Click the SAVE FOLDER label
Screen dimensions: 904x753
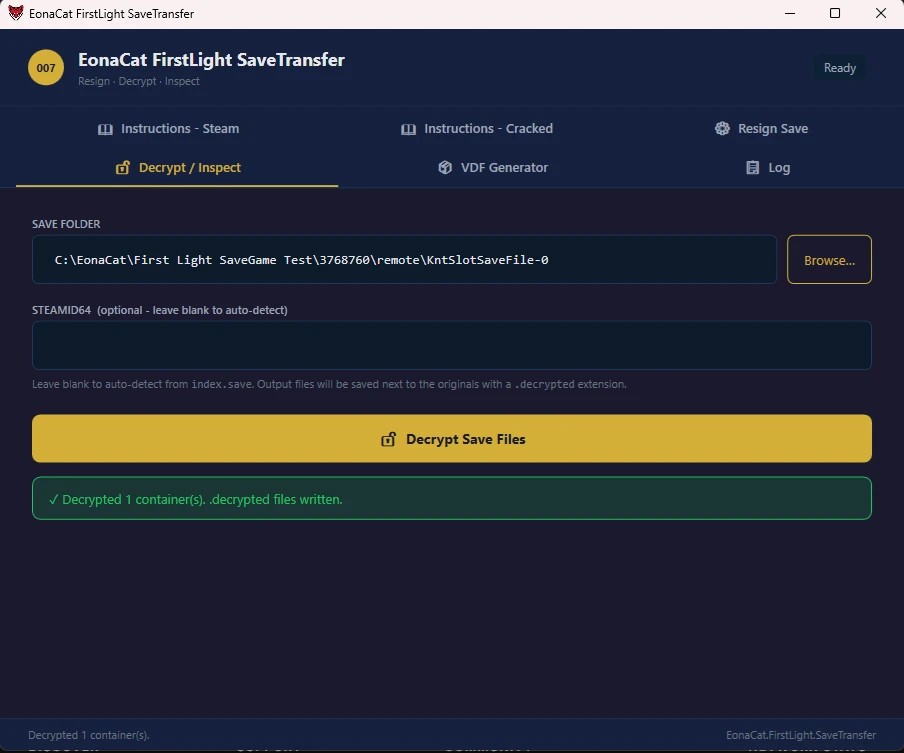[x=66, y=224]
